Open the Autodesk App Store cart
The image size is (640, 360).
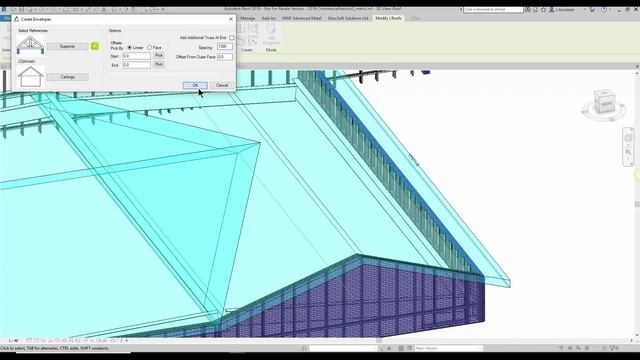(592, 9)
